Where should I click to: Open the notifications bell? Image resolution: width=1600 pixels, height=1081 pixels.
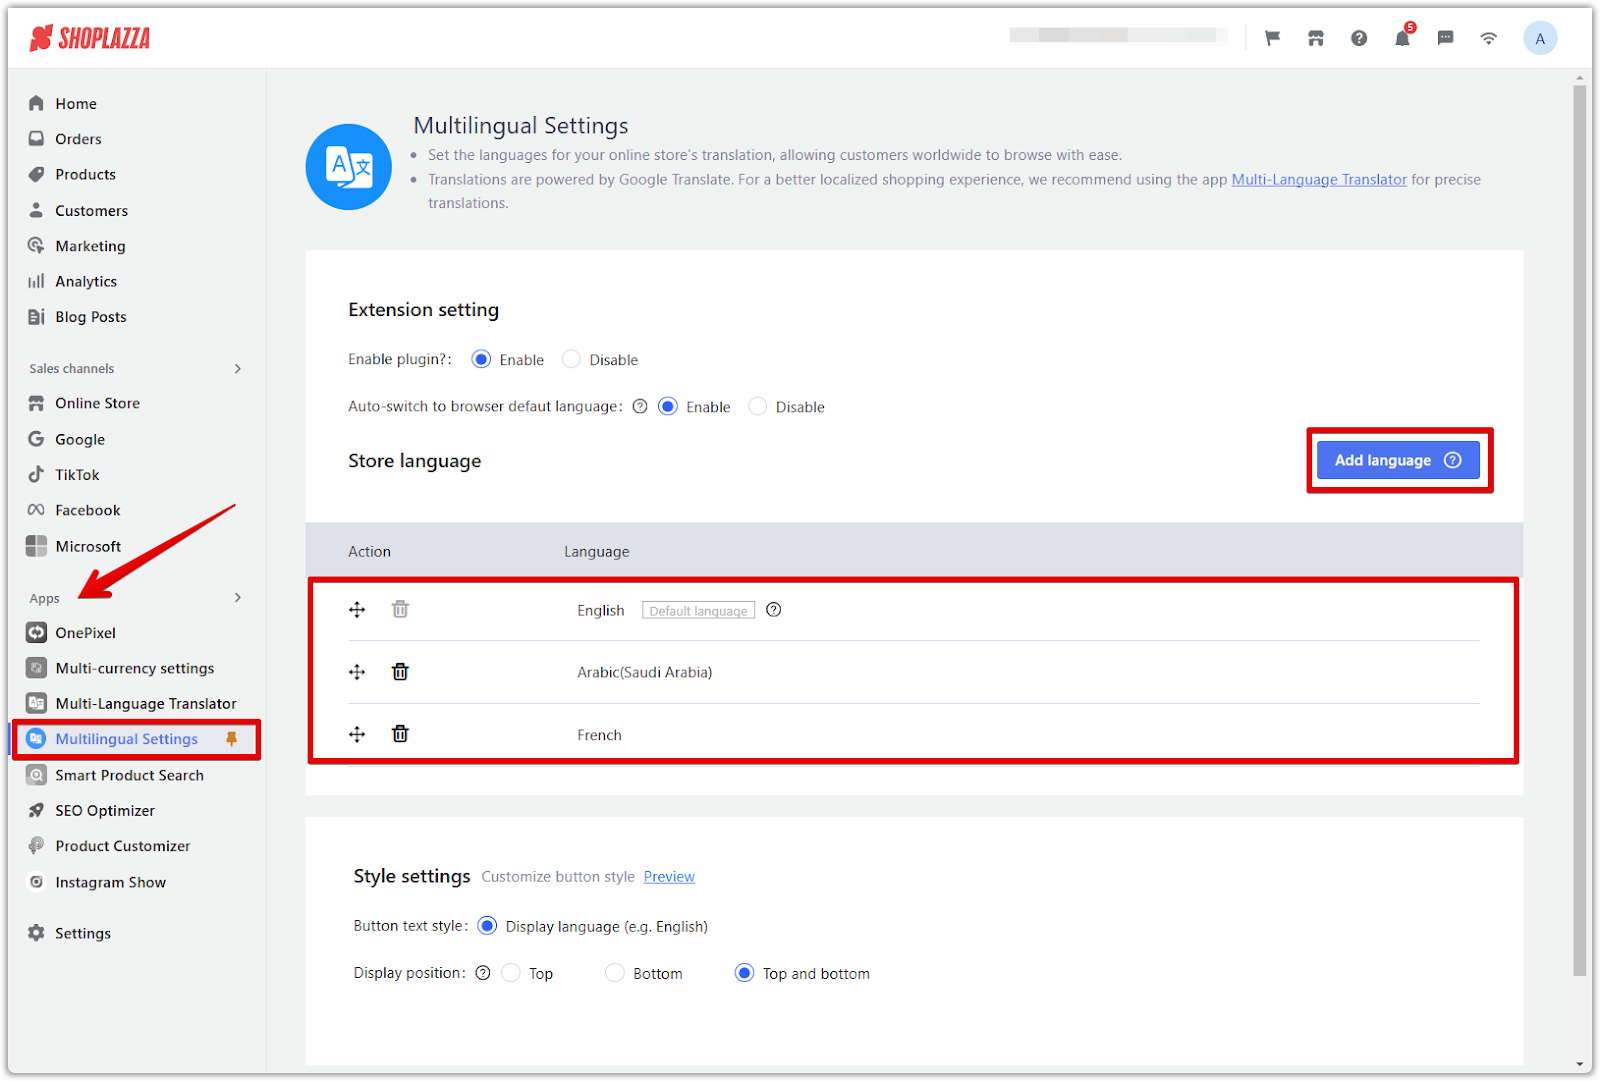(x=1402, y=38)
